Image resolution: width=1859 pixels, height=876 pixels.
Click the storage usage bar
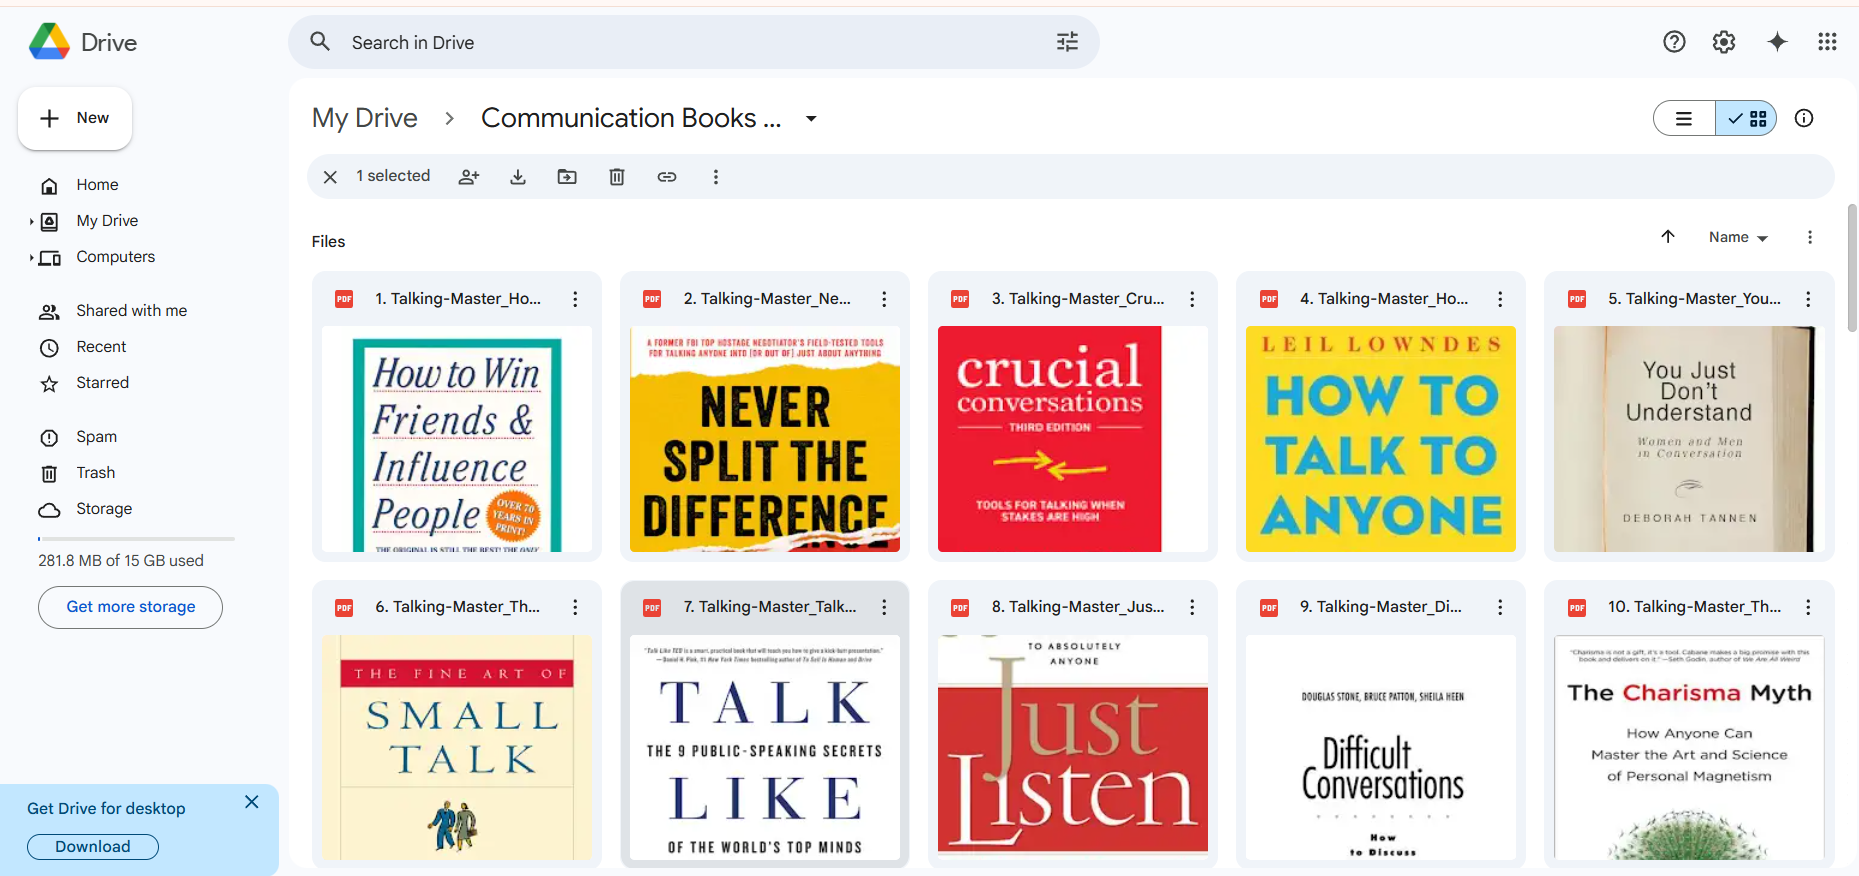[136, 539]
